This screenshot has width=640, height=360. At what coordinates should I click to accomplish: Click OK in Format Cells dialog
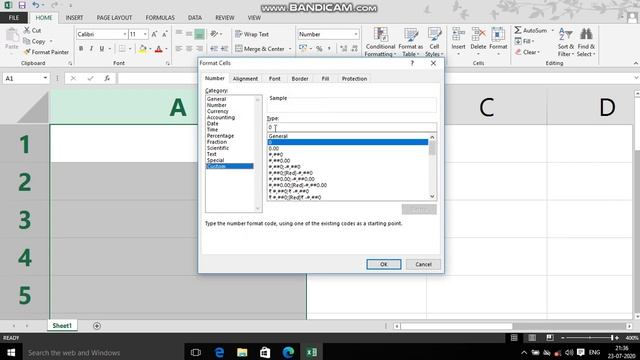[384, 264]
